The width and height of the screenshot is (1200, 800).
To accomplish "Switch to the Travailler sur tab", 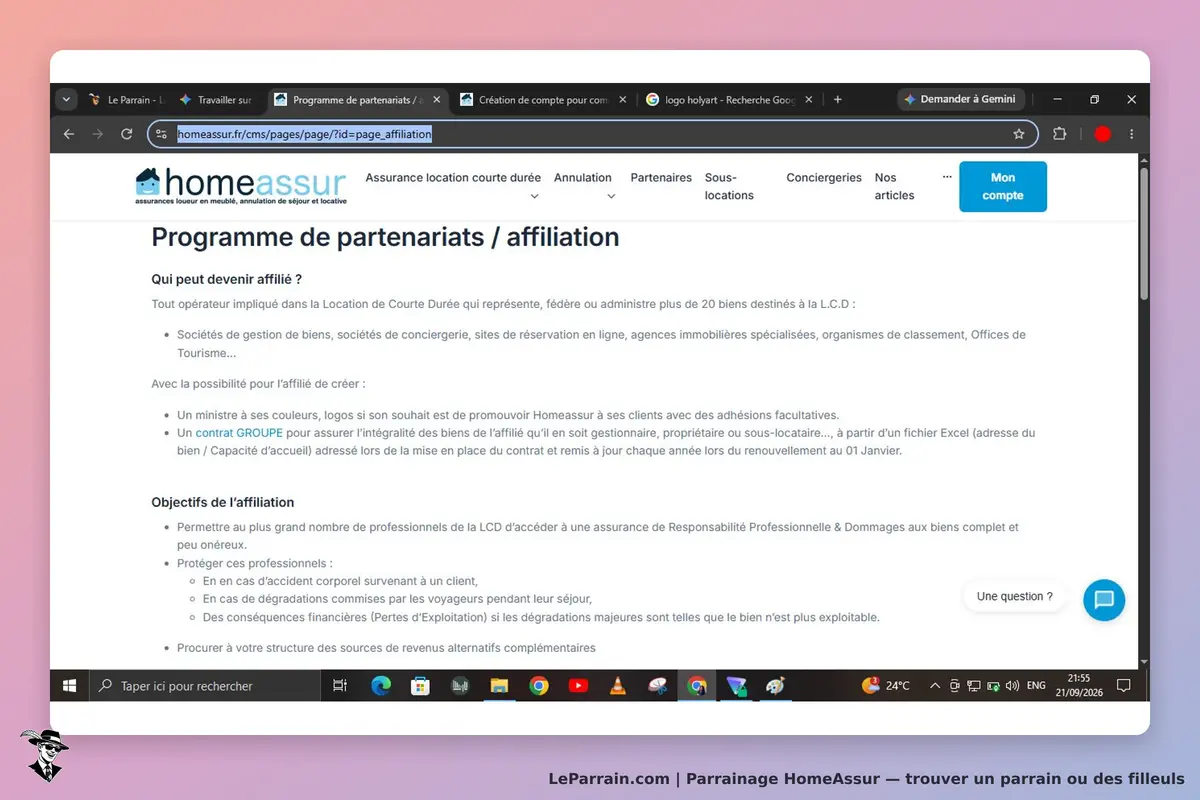I will 217,100.
